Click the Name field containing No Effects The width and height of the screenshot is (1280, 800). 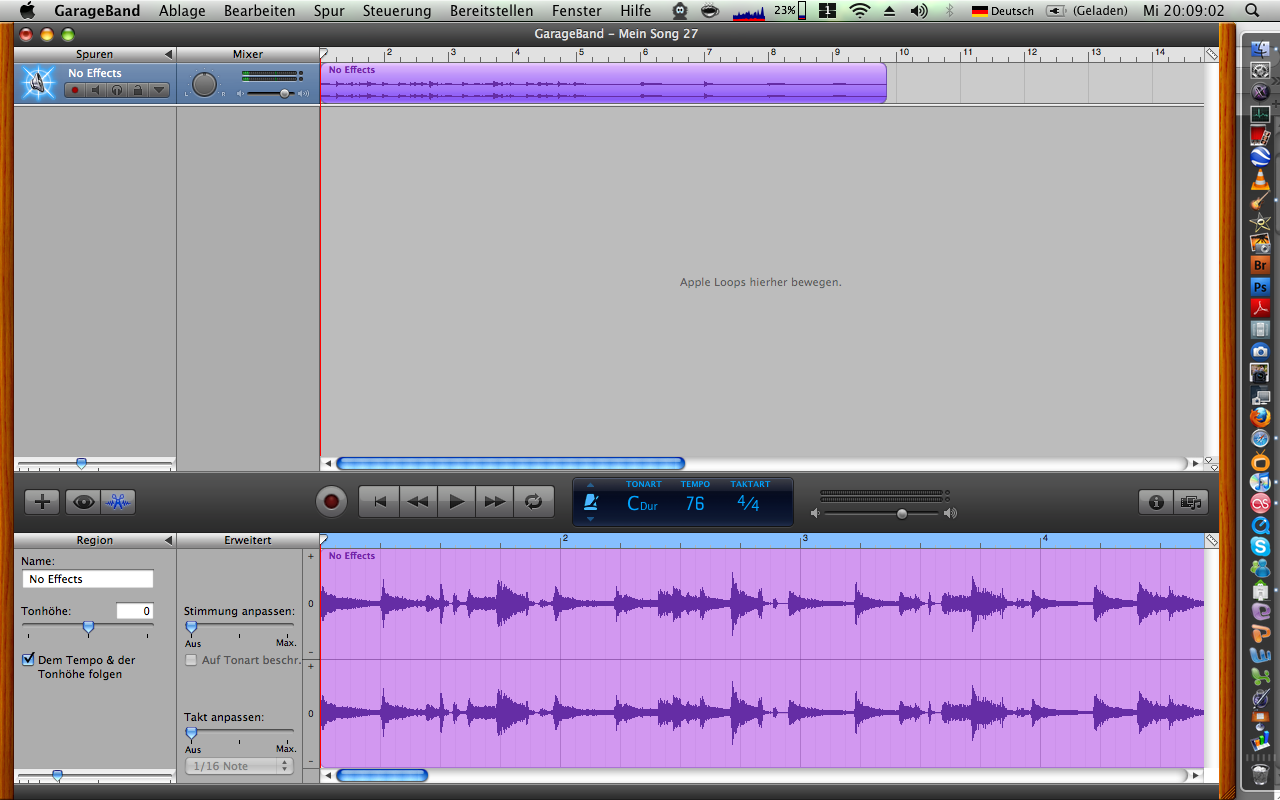click(88, 579)
